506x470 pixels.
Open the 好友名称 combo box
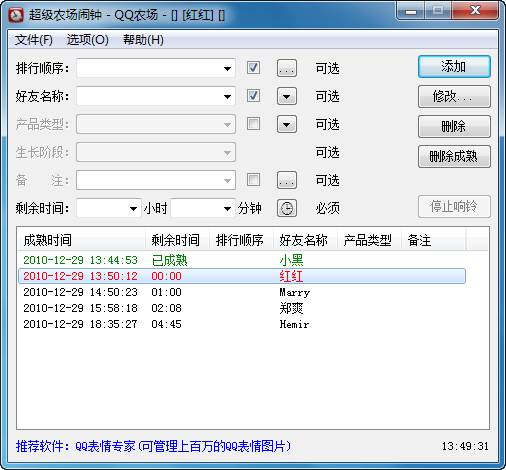coord(156,96)
